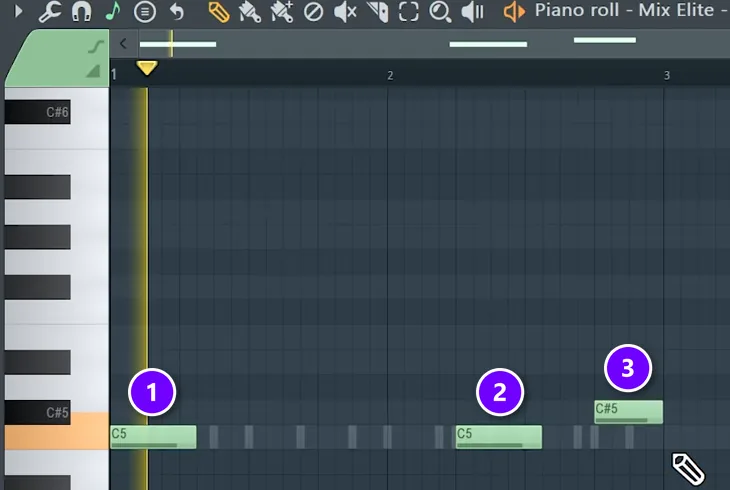Click the Piano roll - Mix Elite title
730x490 pixels.
click(631, 10)
